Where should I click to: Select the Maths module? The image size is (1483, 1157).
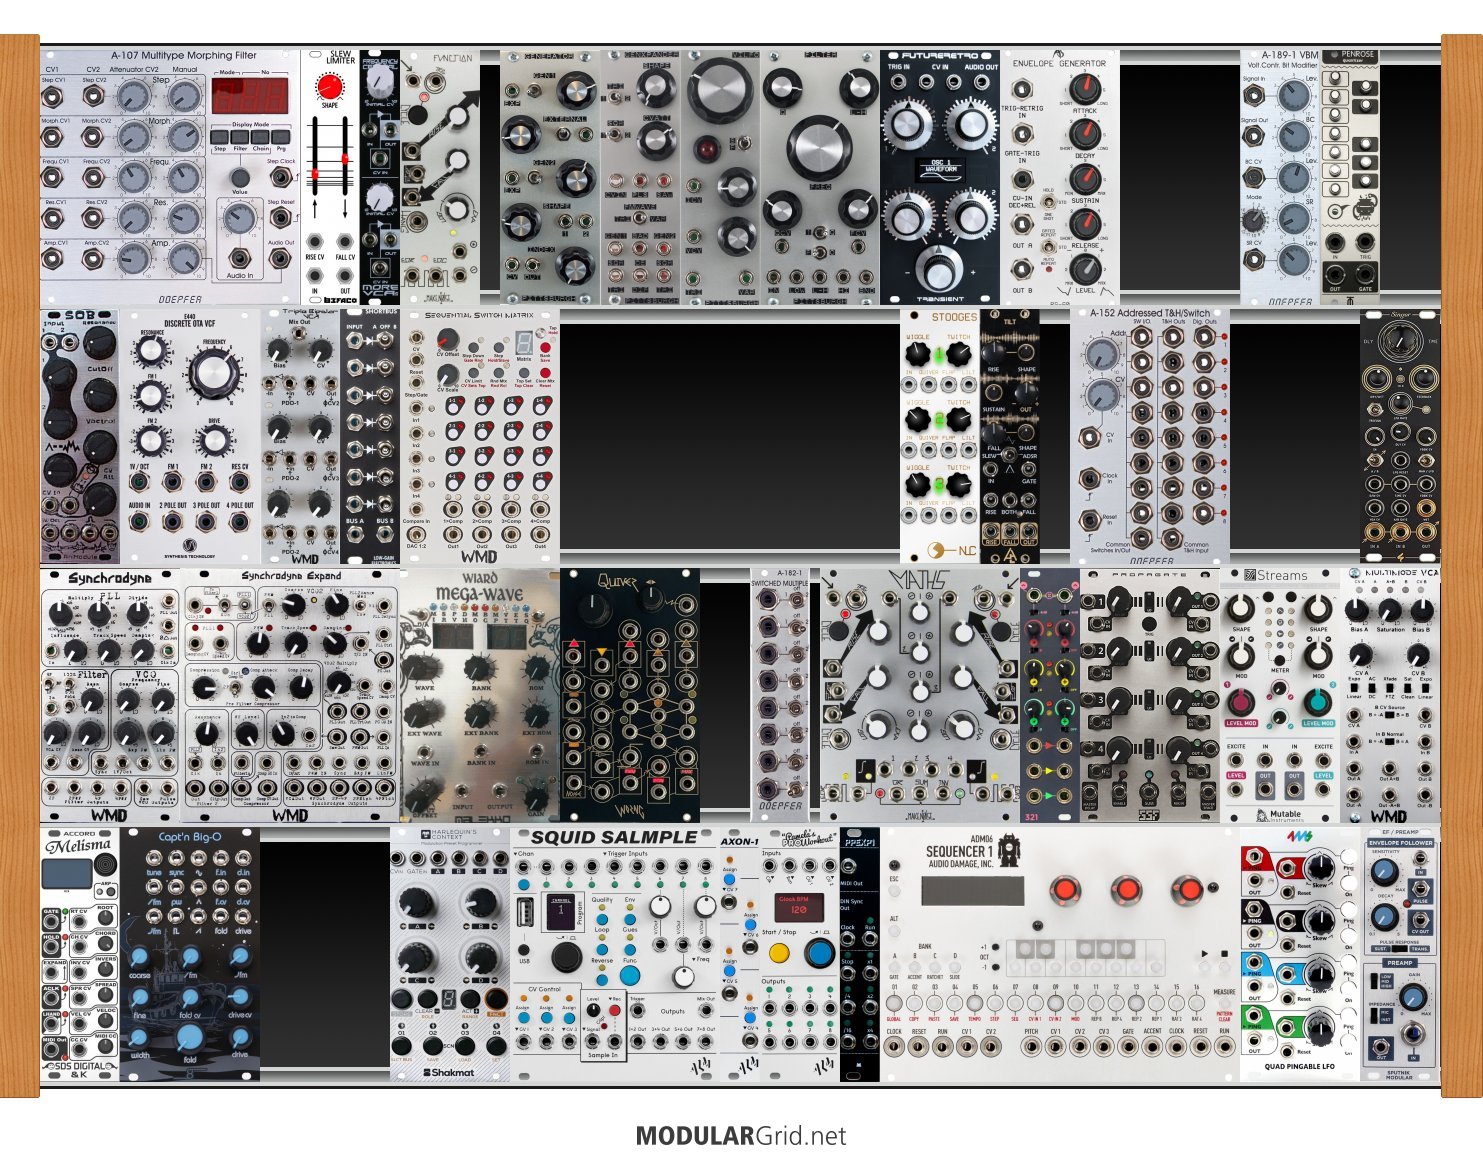point(920,695)
